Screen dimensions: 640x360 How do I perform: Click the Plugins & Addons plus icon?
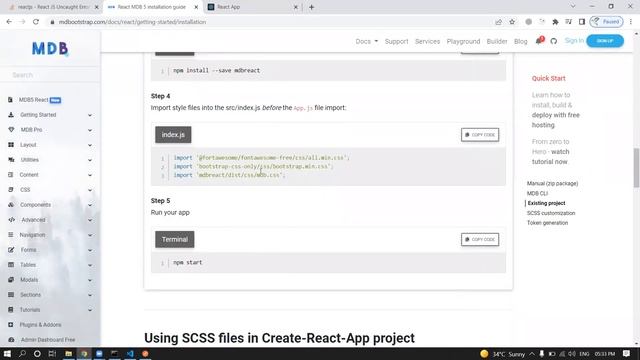[x=11, y=325]
